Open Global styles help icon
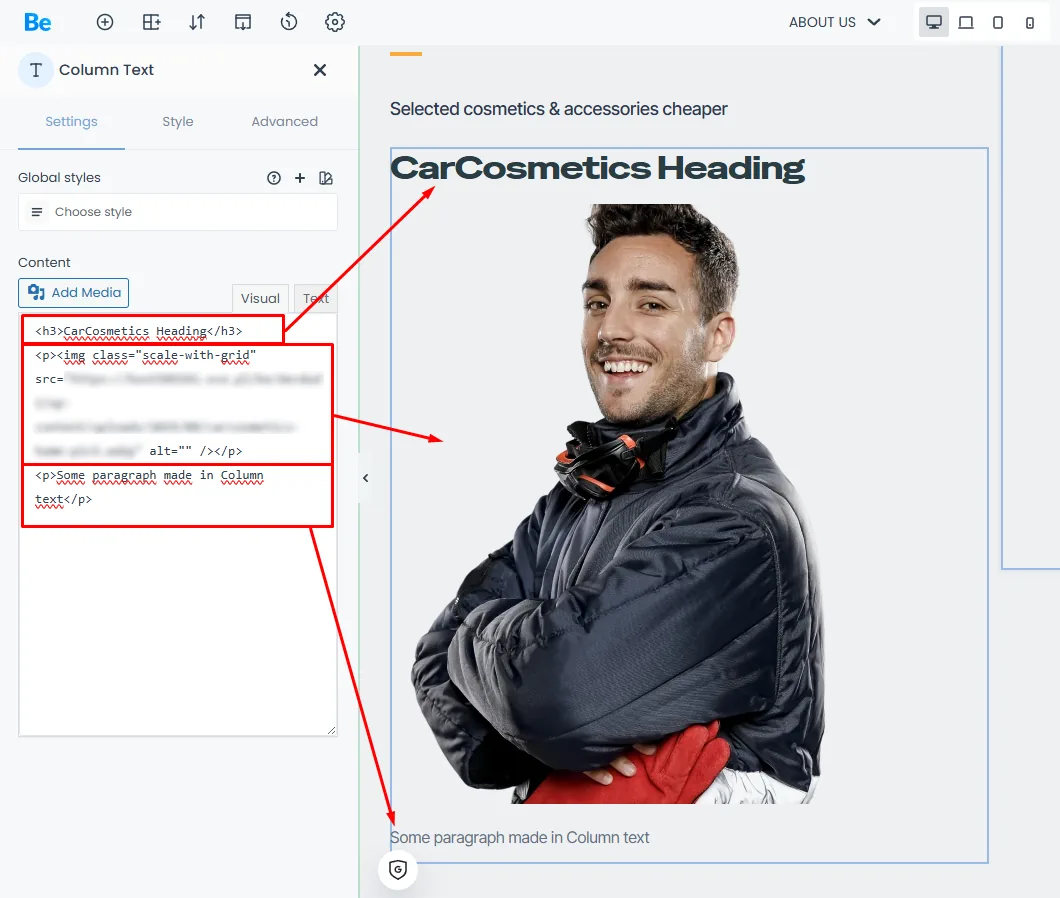 pos(274,178)
